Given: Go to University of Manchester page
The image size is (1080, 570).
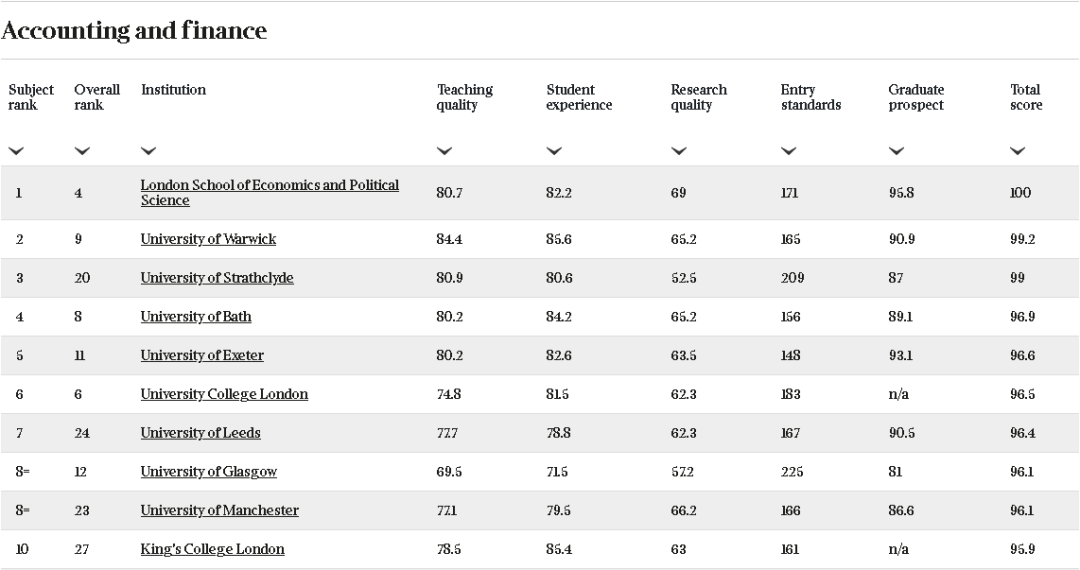Looking at the screenshot, I should click(219, 510).
